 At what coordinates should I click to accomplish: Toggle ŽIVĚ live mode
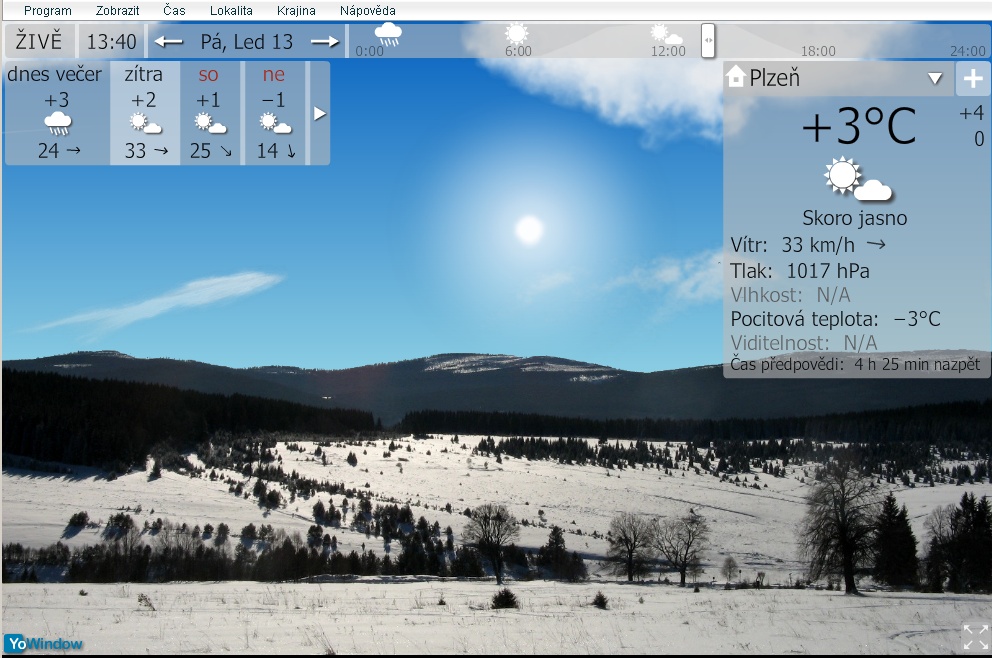[x=39, y=42]
